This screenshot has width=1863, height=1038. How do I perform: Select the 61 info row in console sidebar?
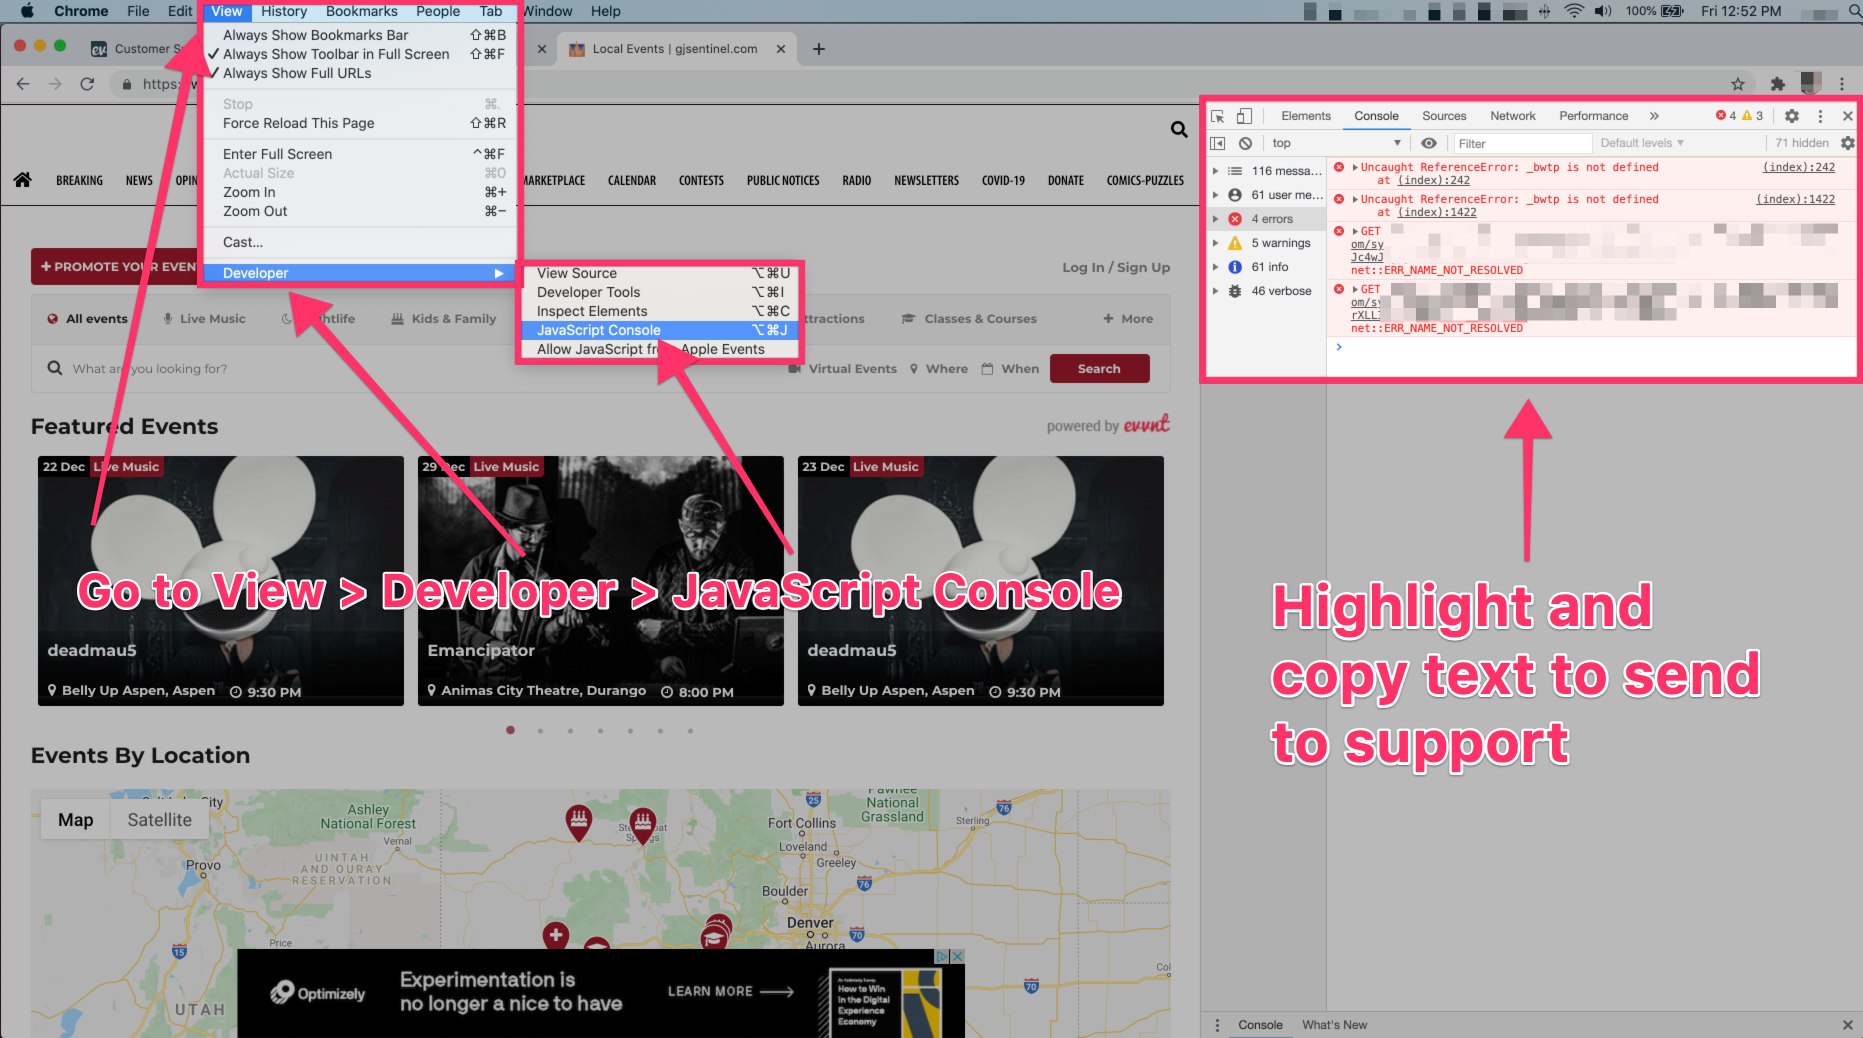pos(1266,267)
